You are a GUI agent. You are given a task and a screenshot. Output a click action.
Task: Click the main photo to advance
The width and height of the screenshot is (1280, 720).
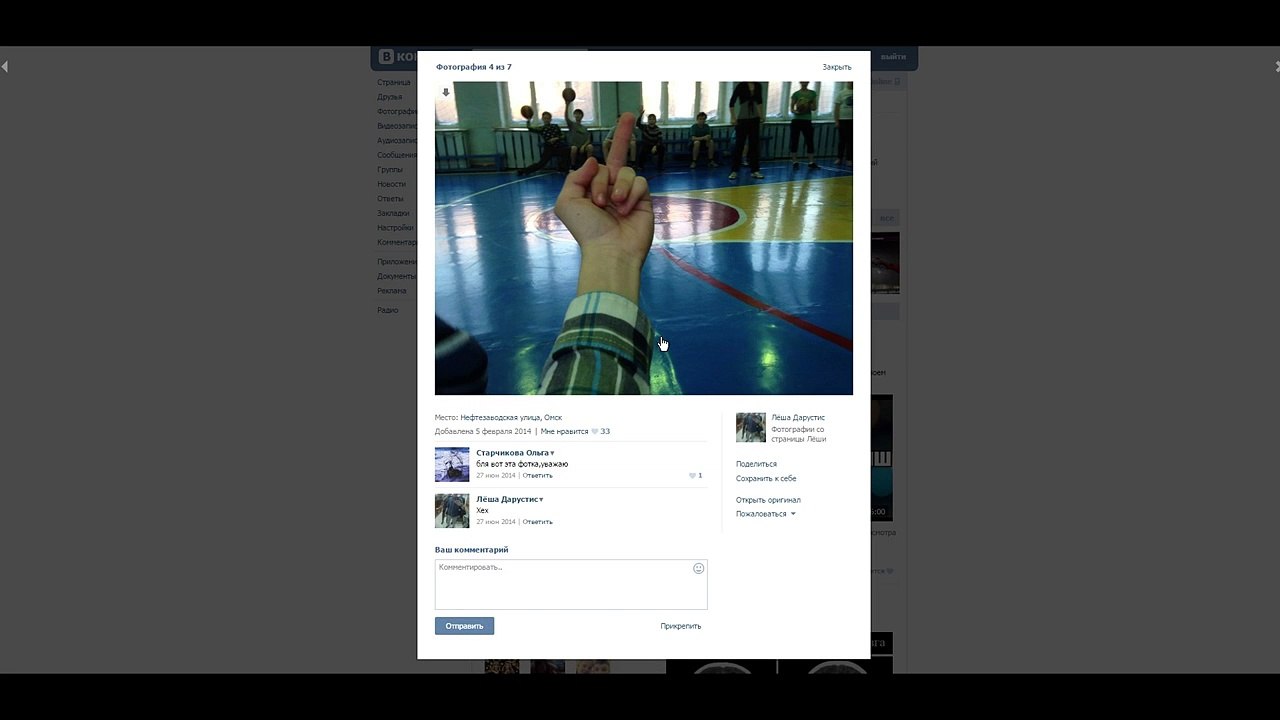(644, 238)
